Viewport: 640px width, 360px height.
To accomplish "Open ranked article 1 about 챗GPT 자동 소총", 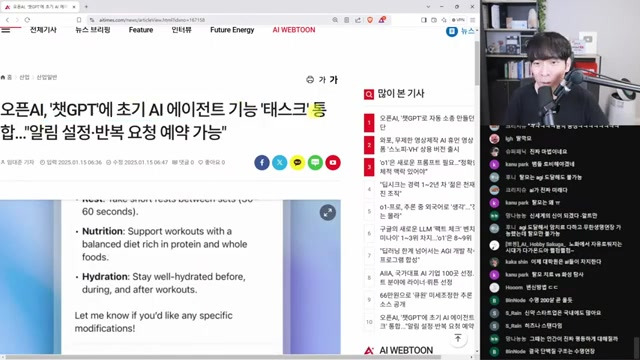I will point(427,122).
